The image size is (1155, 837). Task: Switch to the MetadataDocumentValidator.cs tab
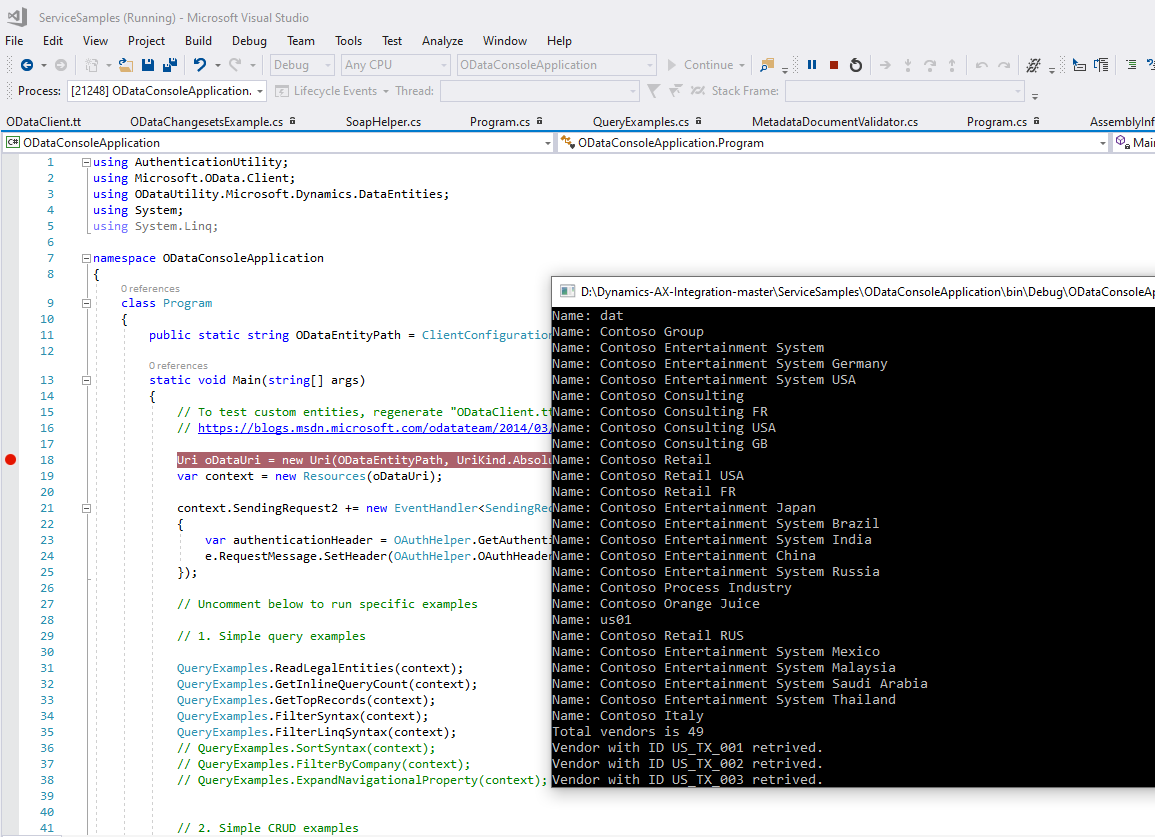point(835,122)
